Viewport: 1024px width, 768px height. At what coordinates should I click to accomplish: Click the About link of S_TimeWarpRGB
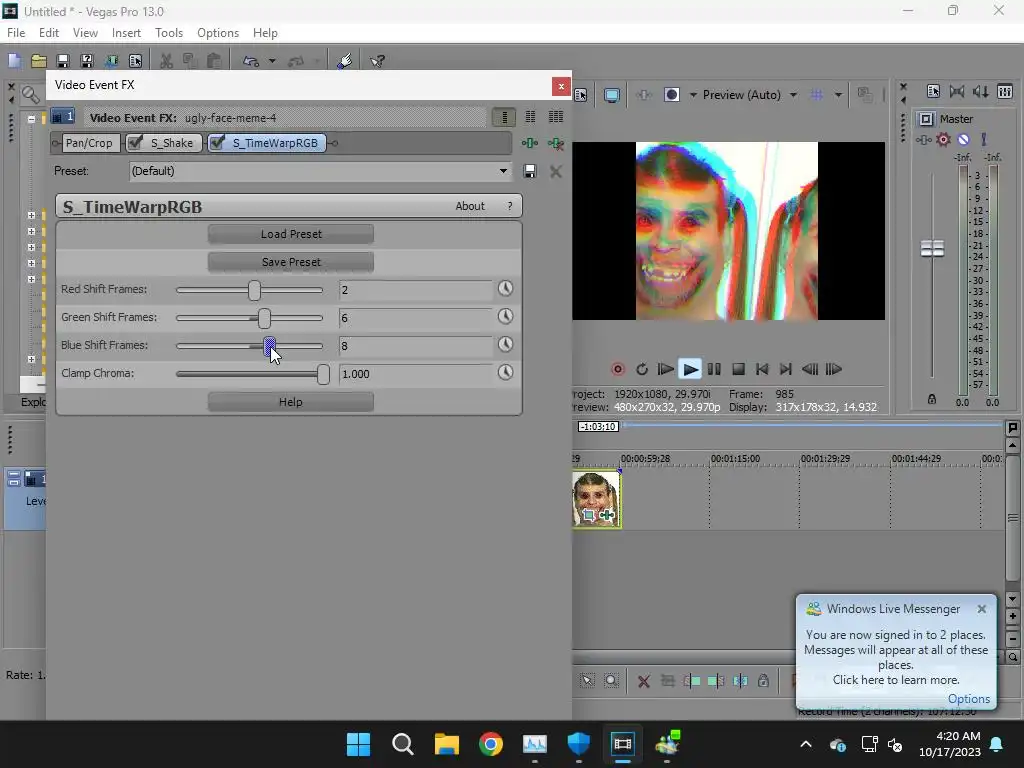(x=470, y=206)
